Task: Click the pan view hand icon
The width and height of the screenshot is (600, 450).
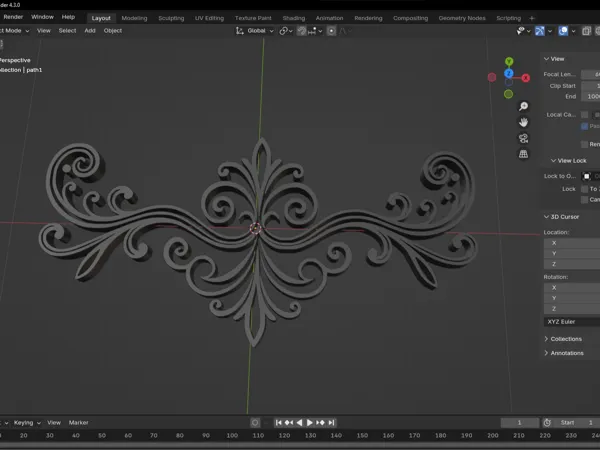Action: [523, 122]
